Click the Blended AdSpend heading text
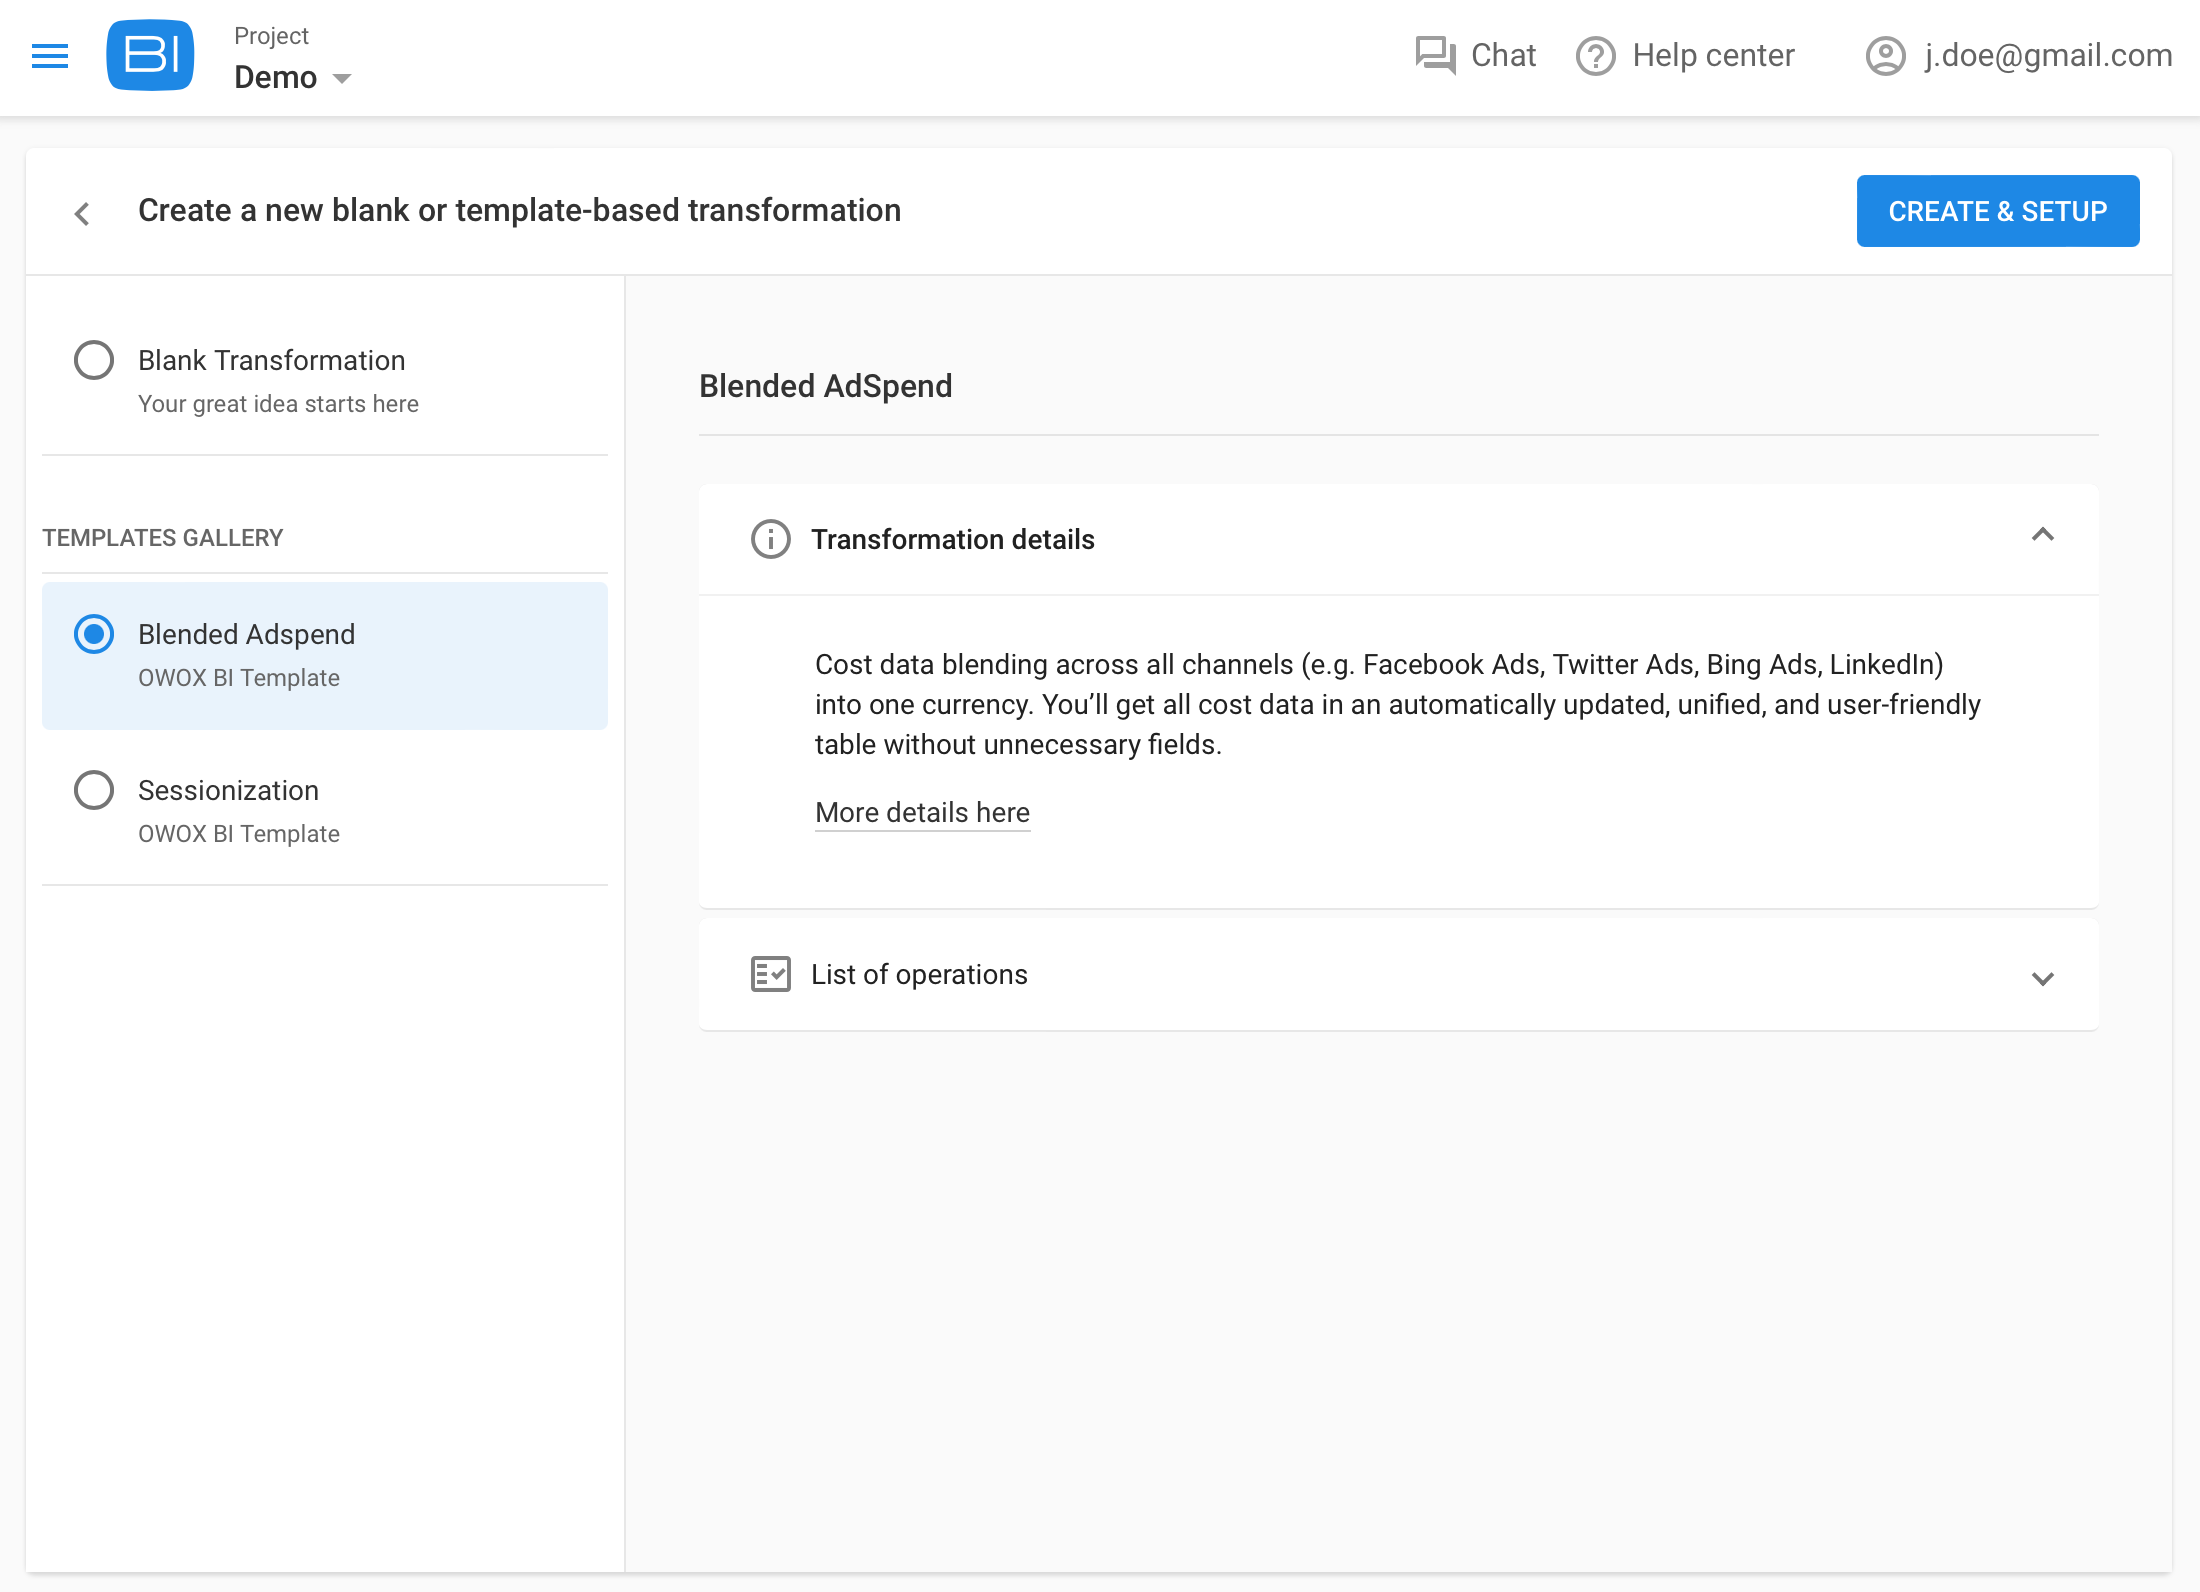2200x1592 pixels. pos(825,386)
